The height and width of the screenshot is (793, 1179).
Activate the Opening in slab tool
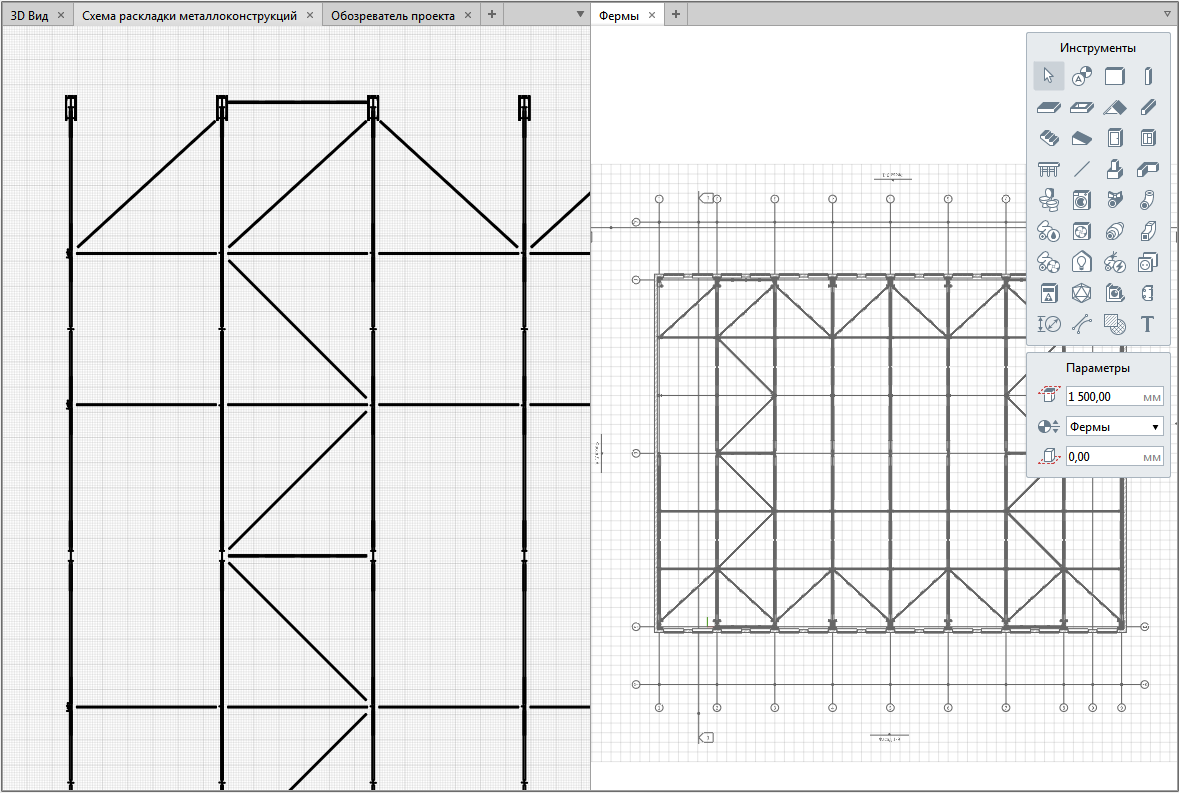[1081, 107]
